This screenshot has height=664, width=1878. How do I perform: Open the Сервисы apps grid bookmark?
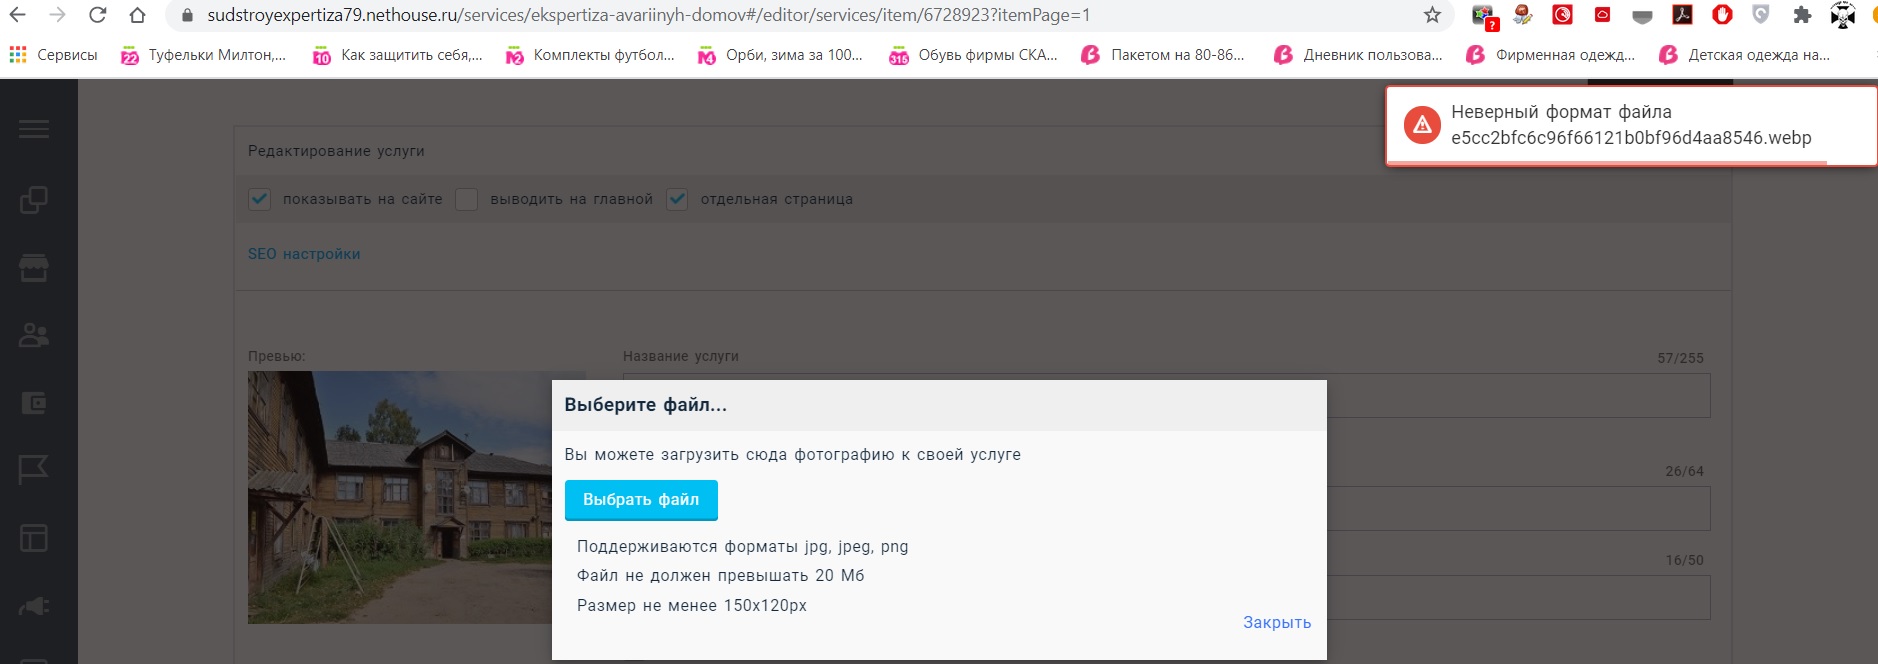pyautogui.click(x=54, y=55)
